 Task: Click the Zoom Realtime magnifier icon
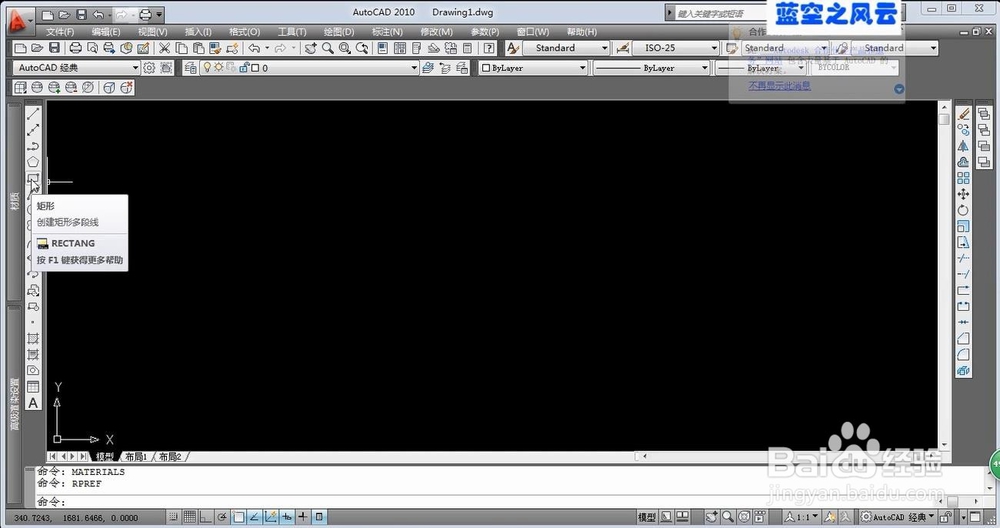[x=328, y=48]
